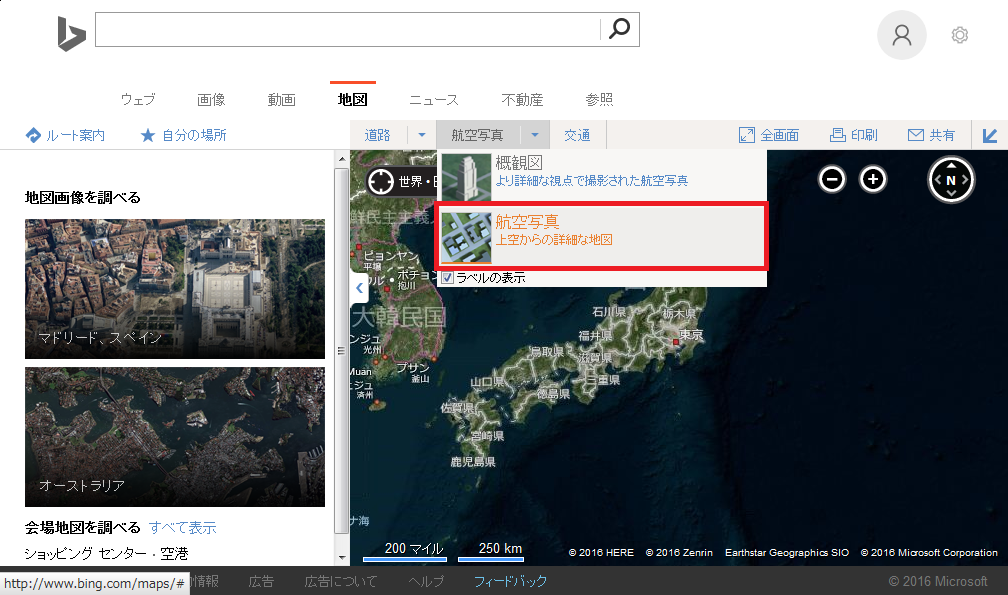1008x595 pixels.
Task: Click the 広告 footer link
Action: tap(261, 582)
